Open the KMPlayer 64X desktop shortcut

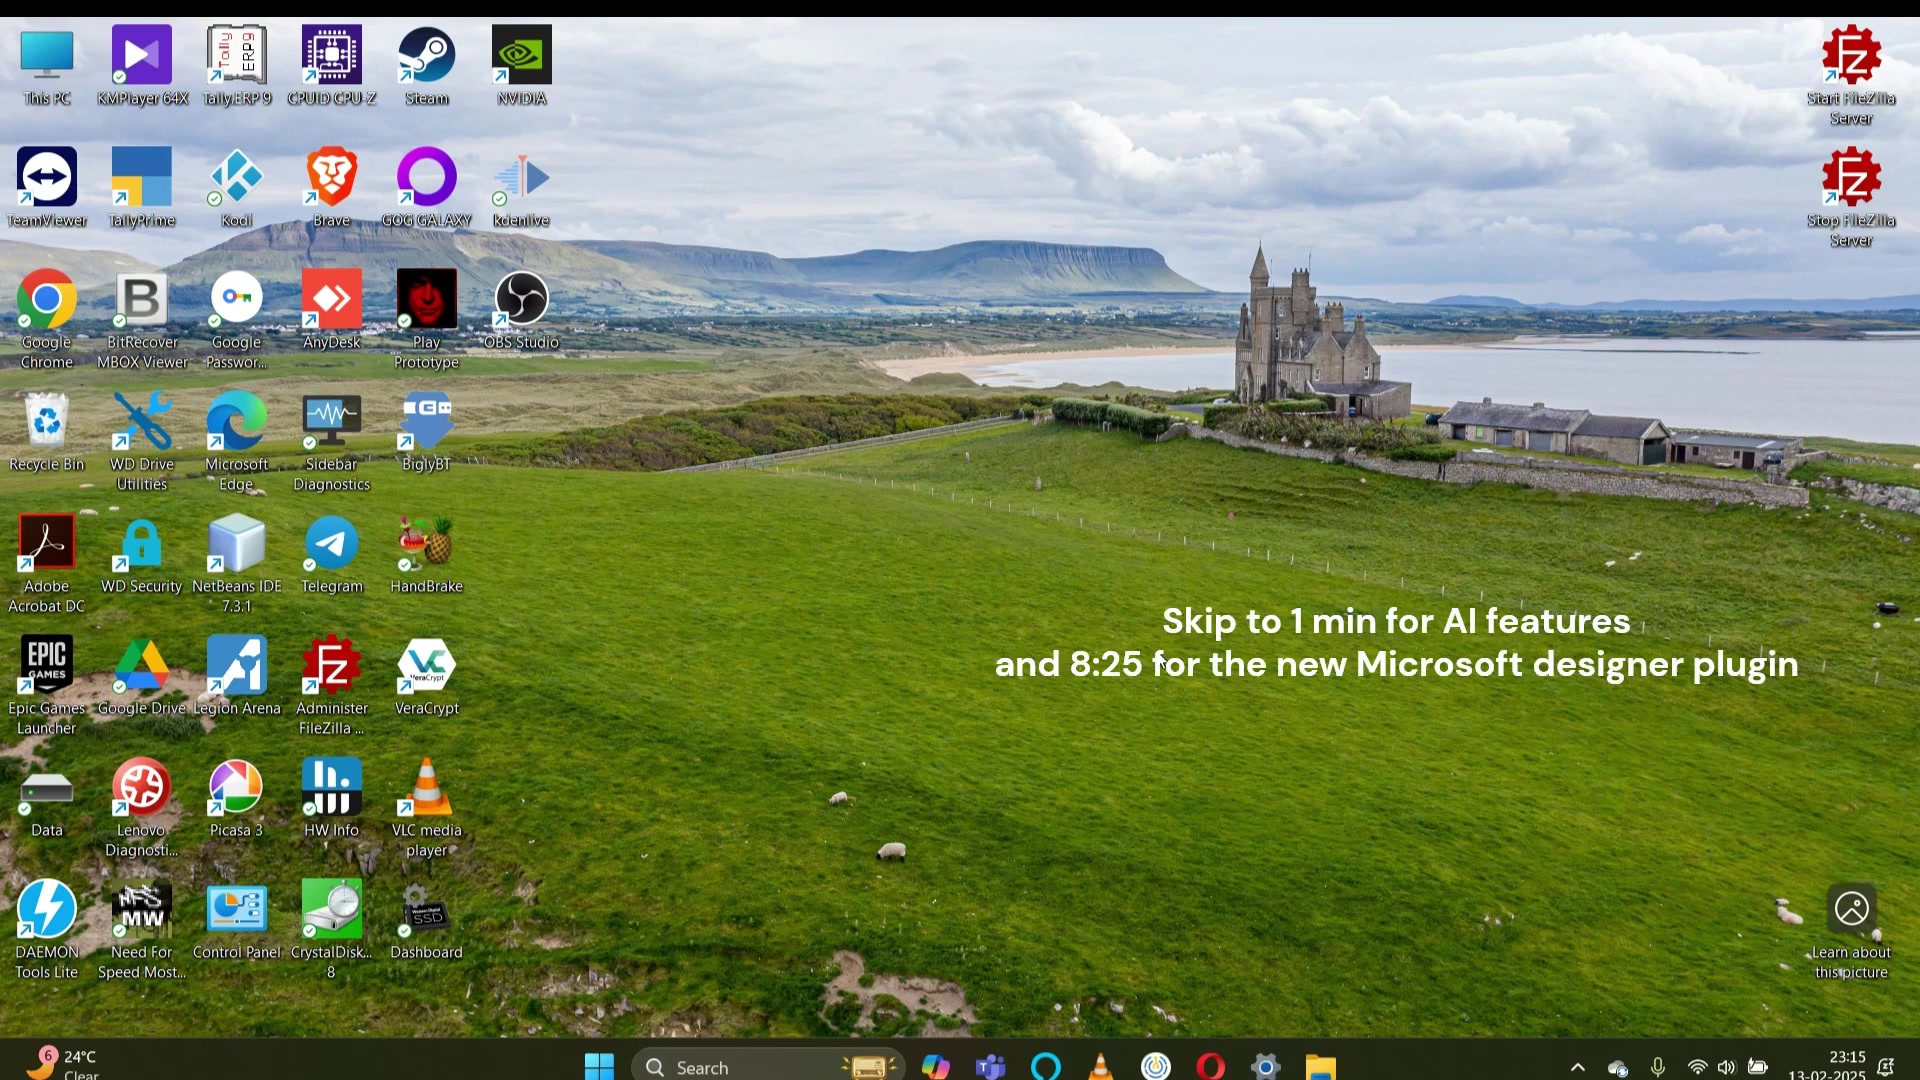pyautogui.click(x=142, y=66)
